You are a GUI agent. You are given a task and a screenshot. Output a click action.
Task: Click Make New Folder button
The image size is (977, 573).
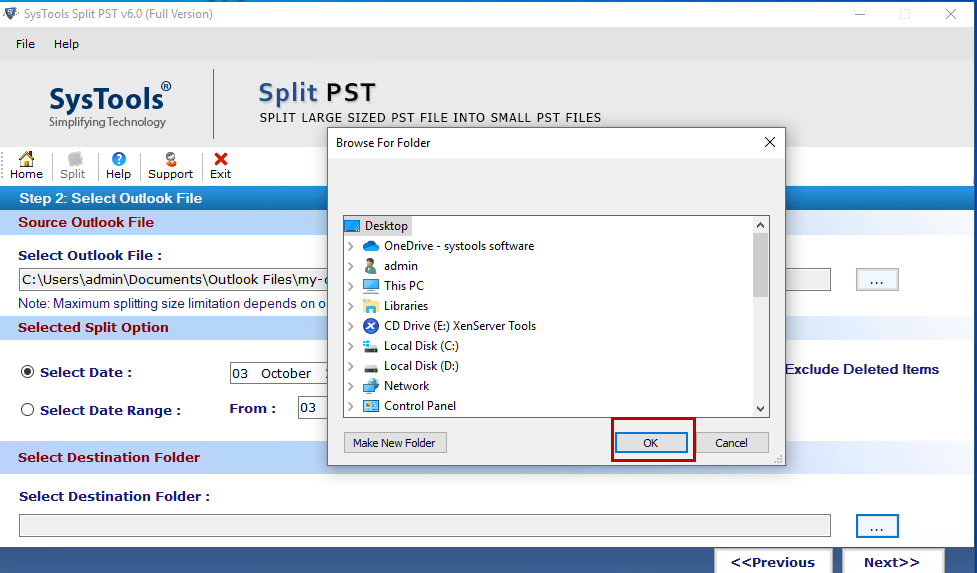click(394, 443)
